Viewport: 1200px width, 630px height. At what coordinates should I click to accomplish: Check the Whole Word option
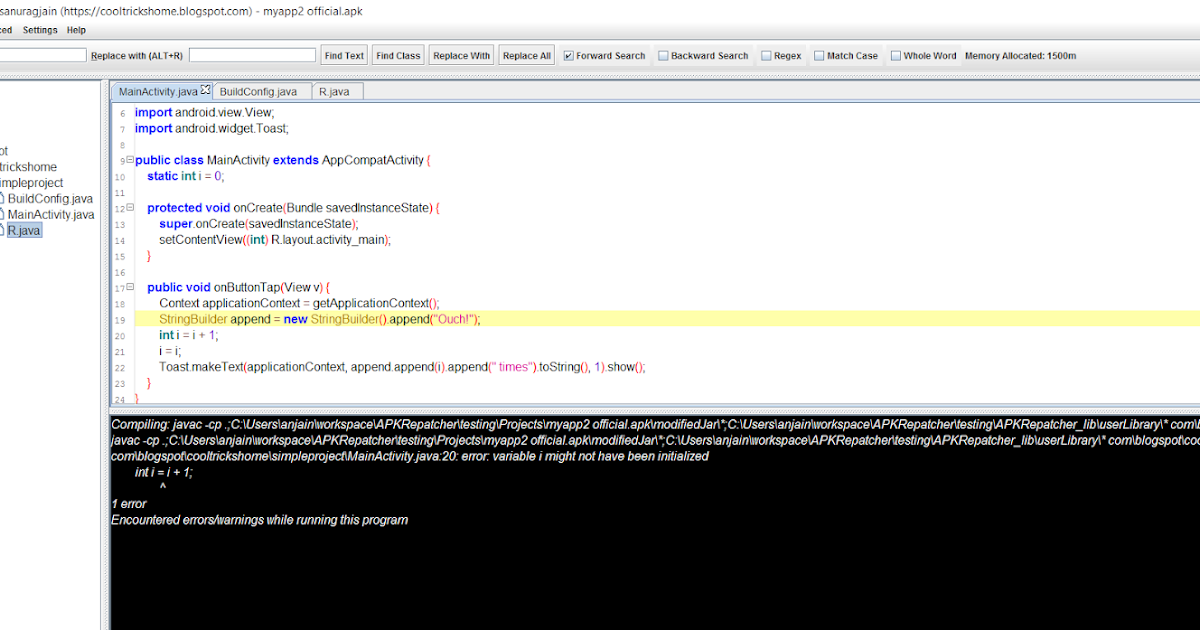coord(893,55)
